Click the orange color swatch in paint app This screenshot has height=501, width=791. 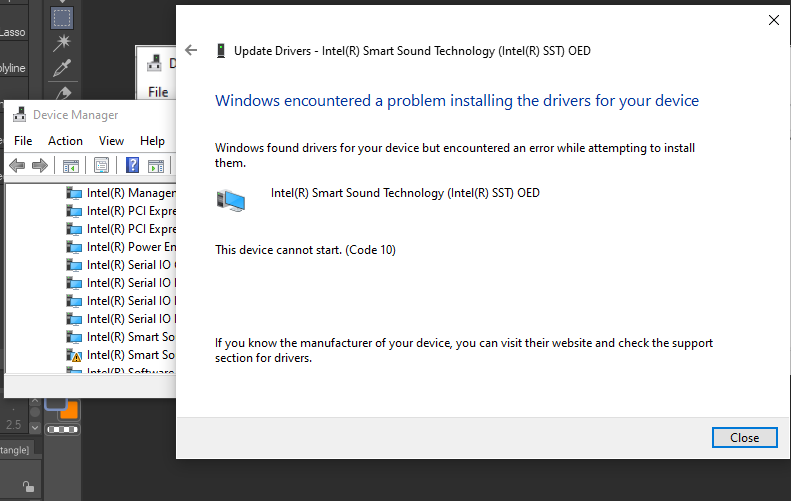[70, 410]
